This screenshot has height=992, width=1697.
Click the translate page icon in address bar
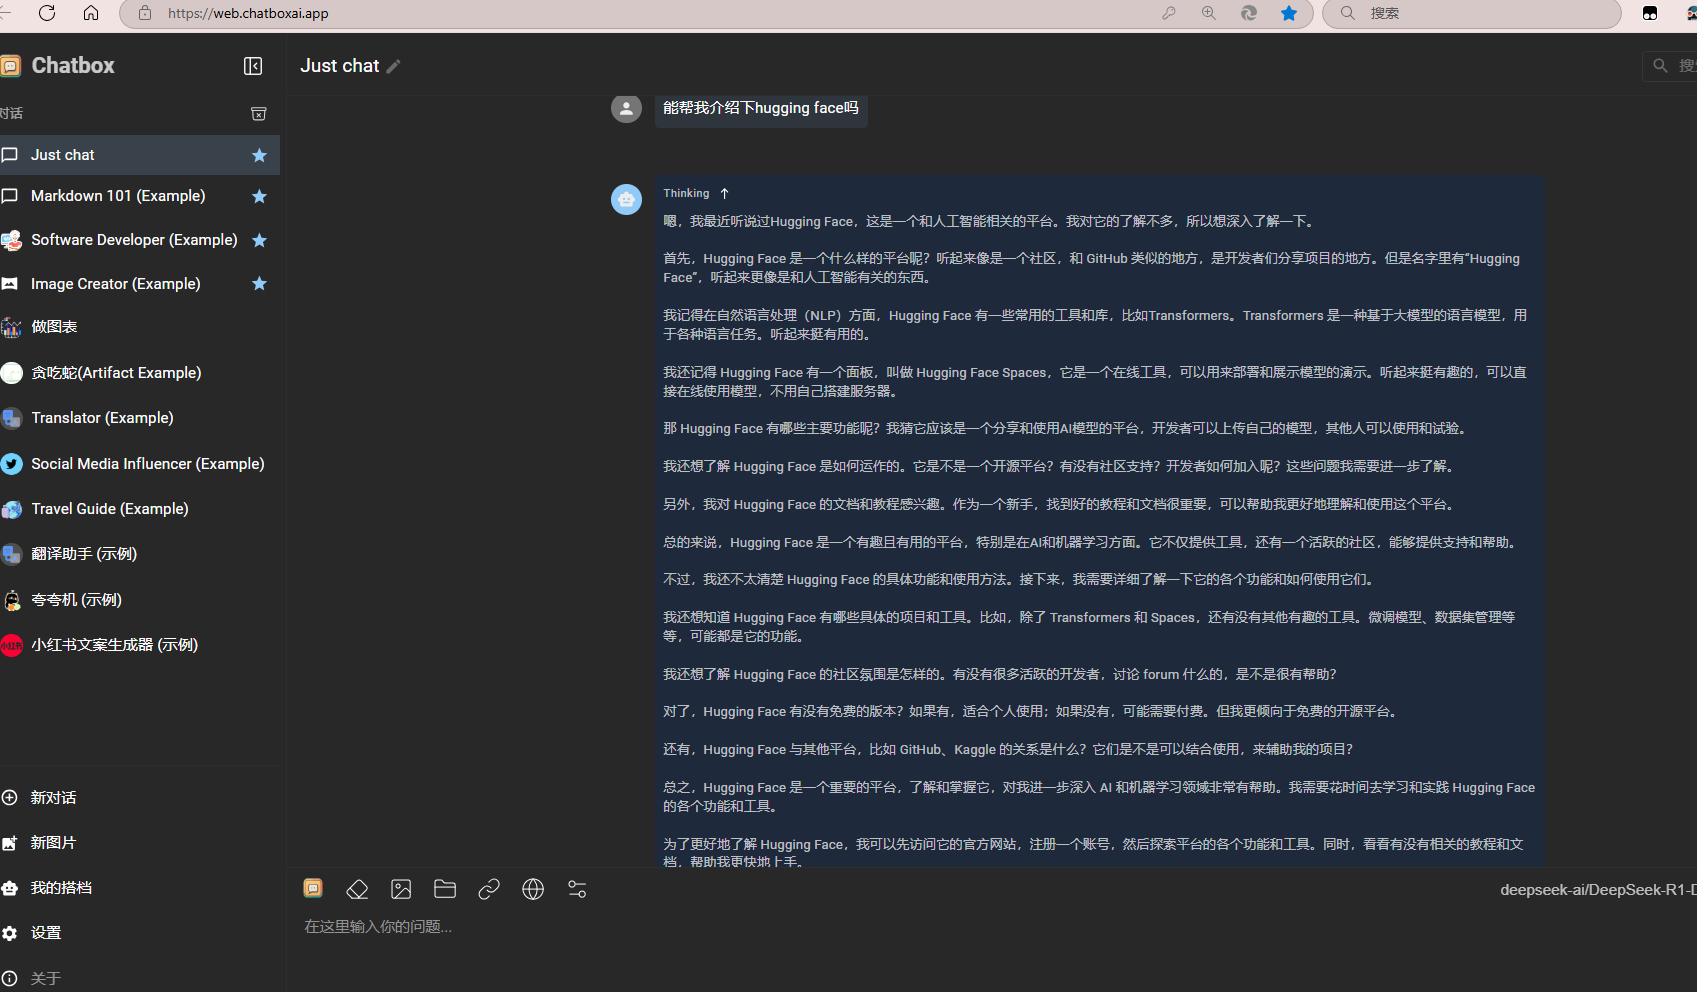[1249, 13]
